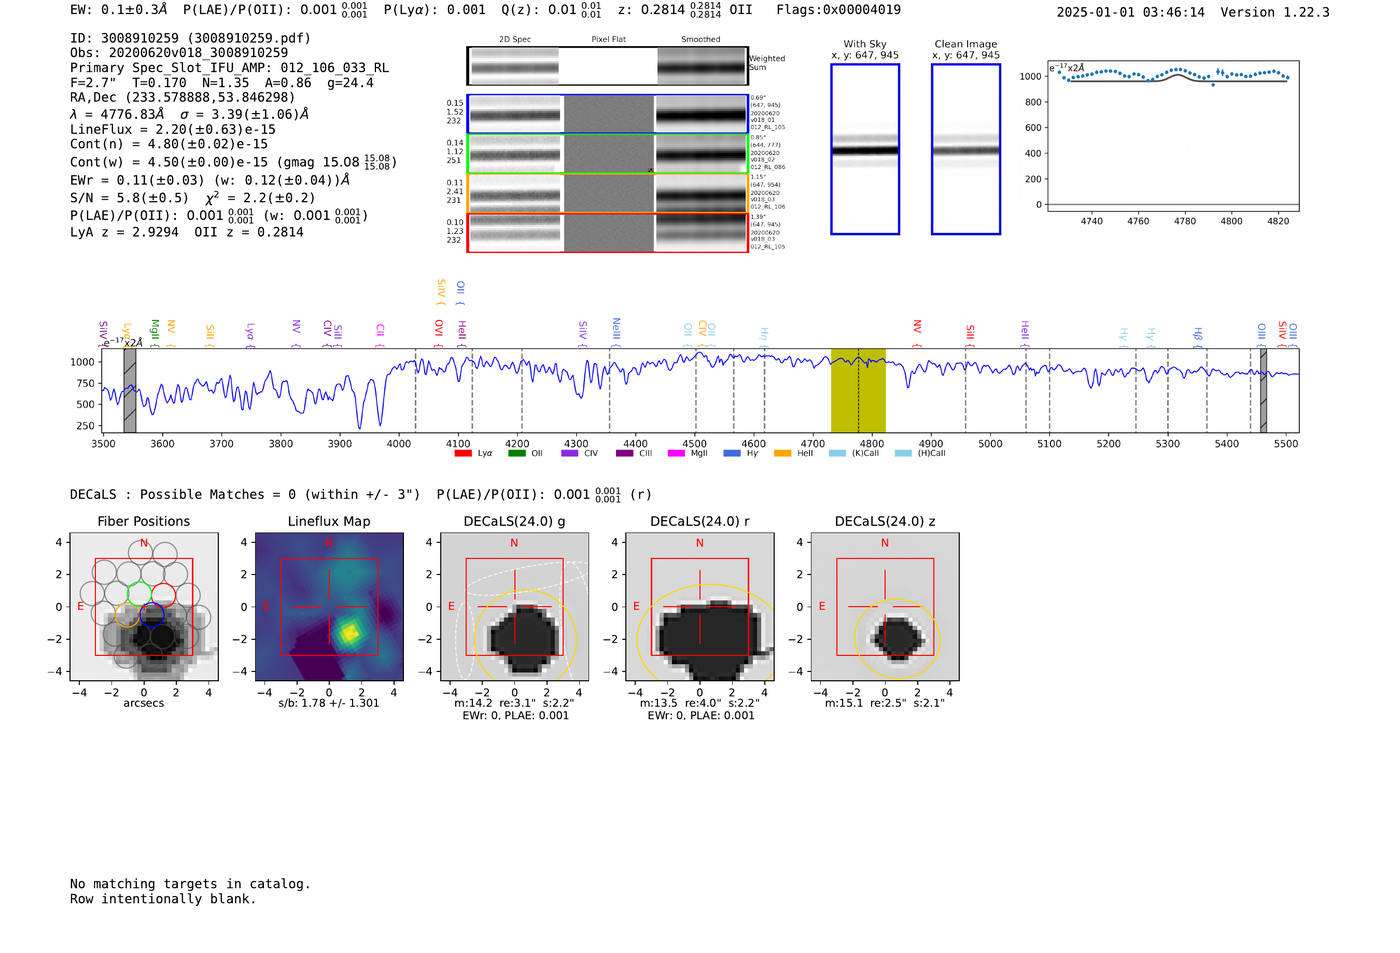Click the magenta MgII legend swatch
The image size is (1400, 953).
(x=676, y=453)
